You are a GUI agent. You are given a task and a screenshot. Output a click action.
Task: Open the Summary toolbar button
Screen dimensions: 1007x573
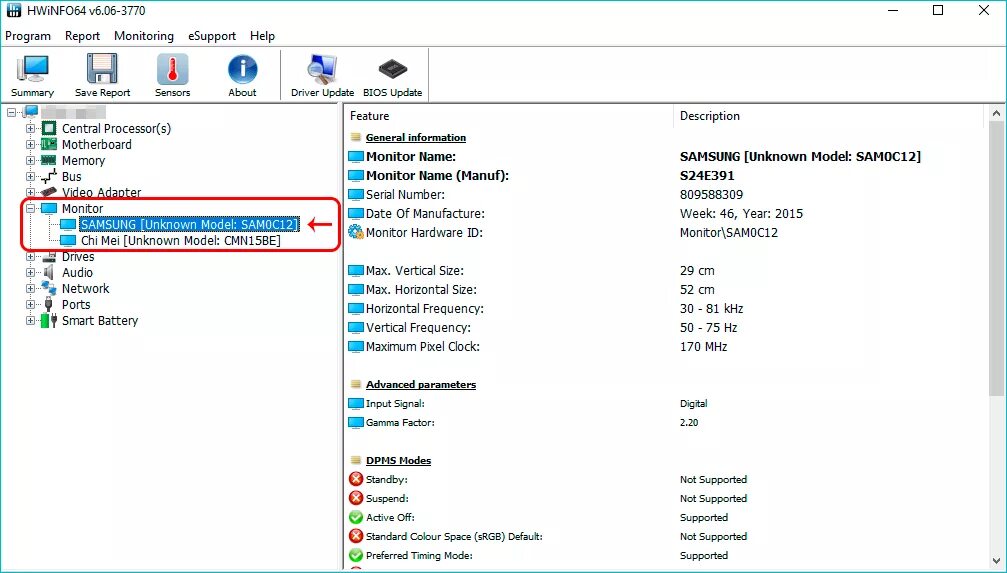click(x=32, y=75)
